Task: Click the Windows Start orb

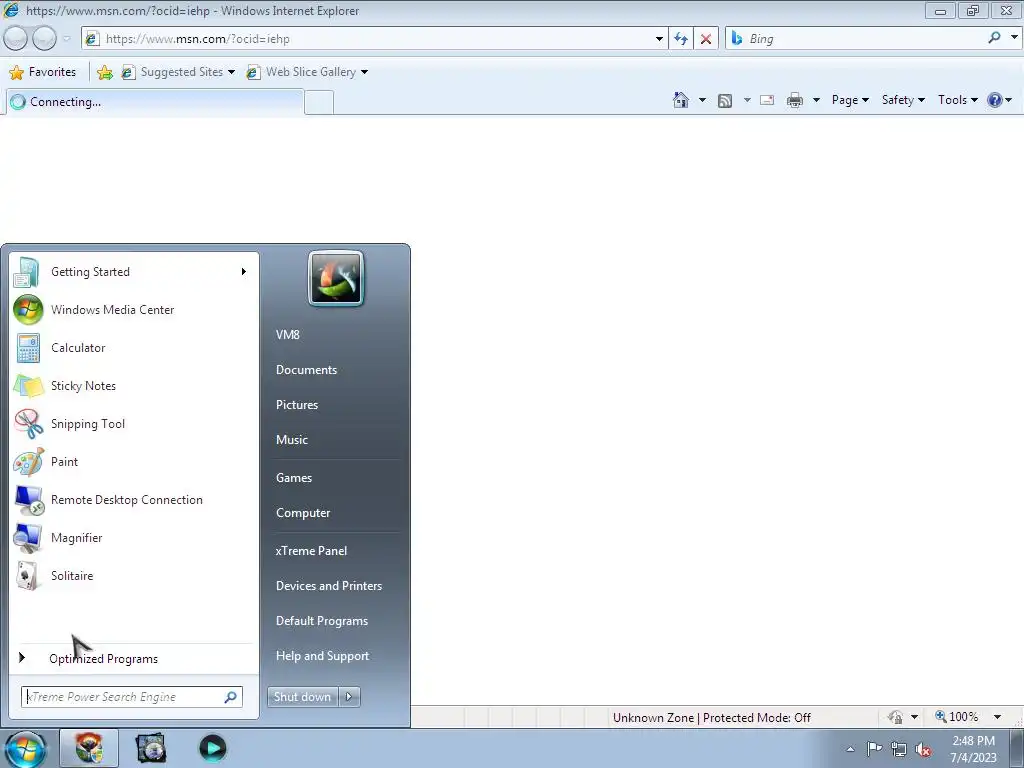Action: coord(25,748)
